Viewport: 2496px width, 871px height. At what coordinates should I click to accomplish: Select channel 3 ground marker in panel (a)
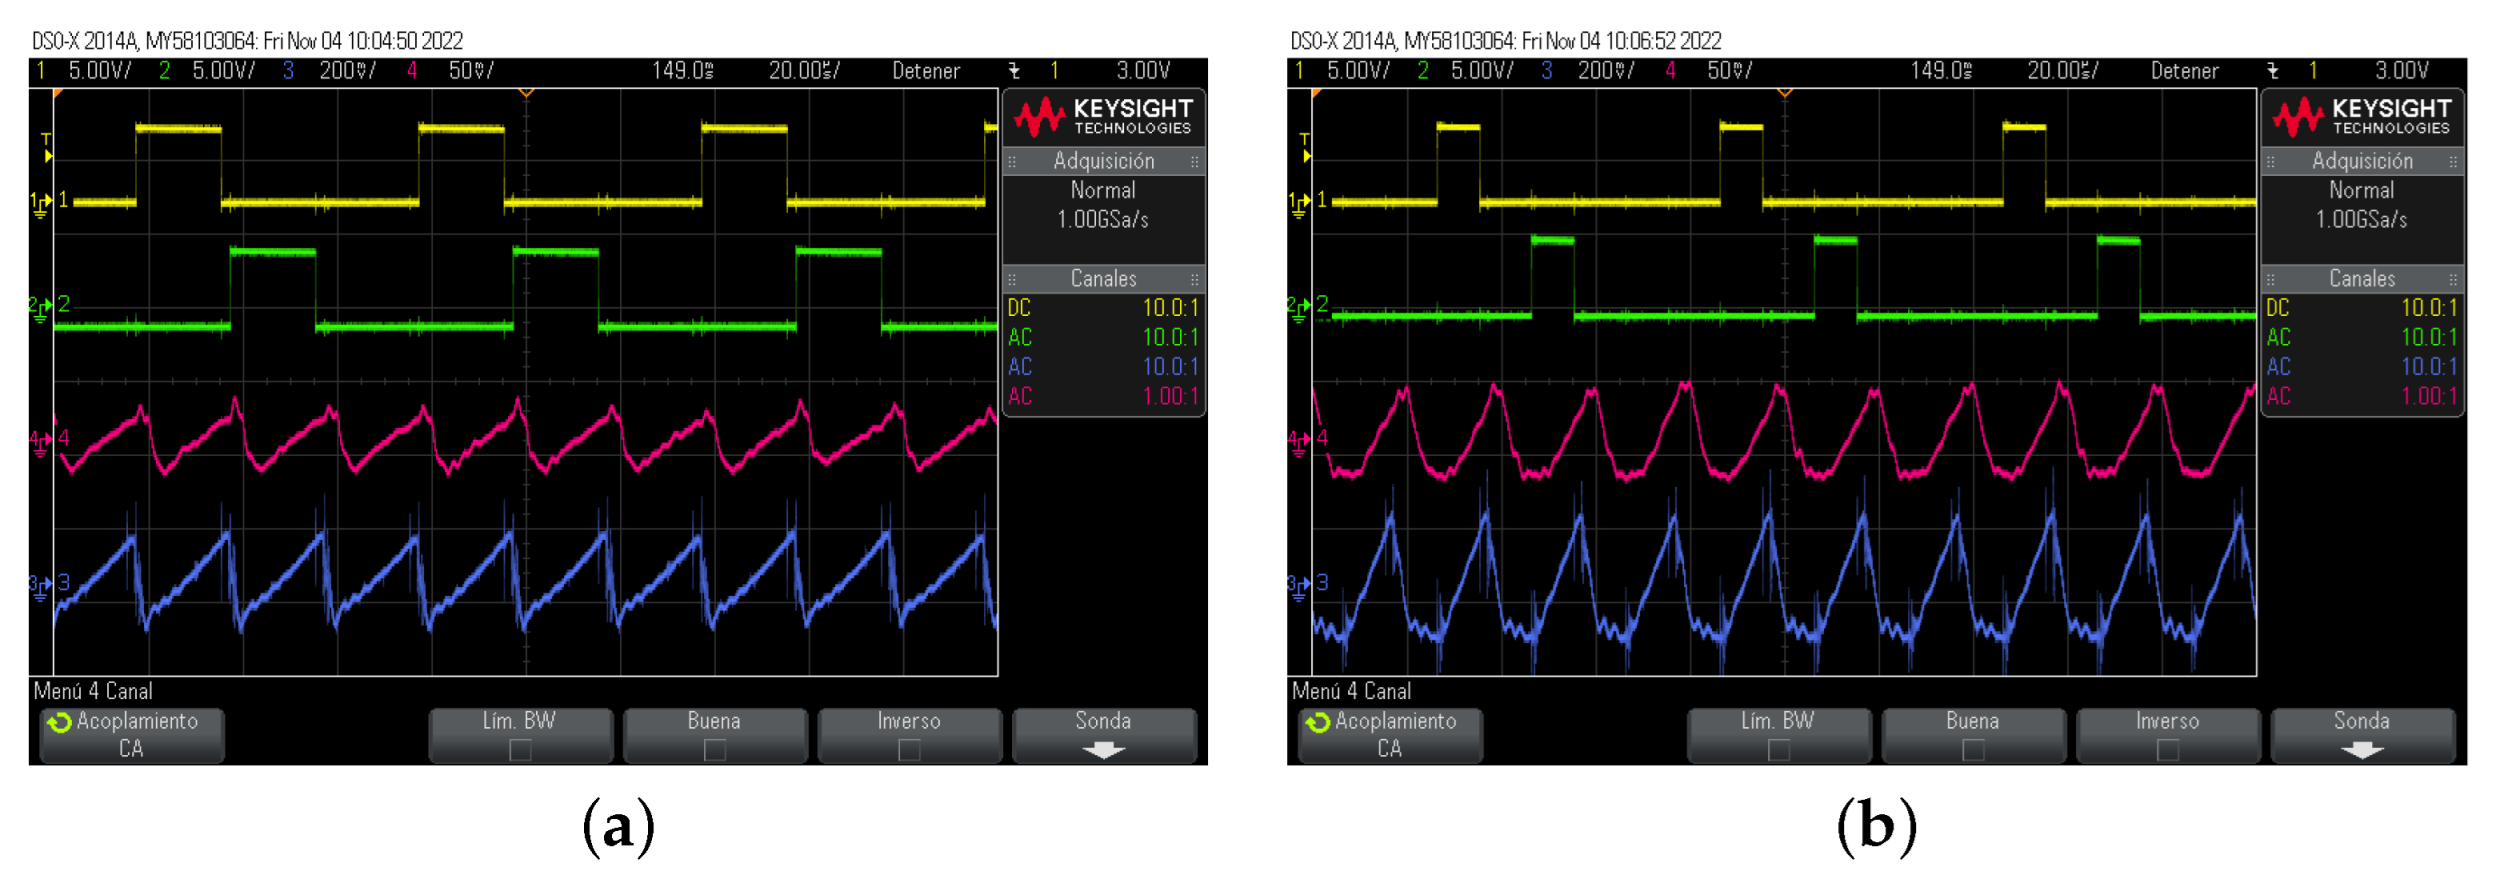[41, 586]
